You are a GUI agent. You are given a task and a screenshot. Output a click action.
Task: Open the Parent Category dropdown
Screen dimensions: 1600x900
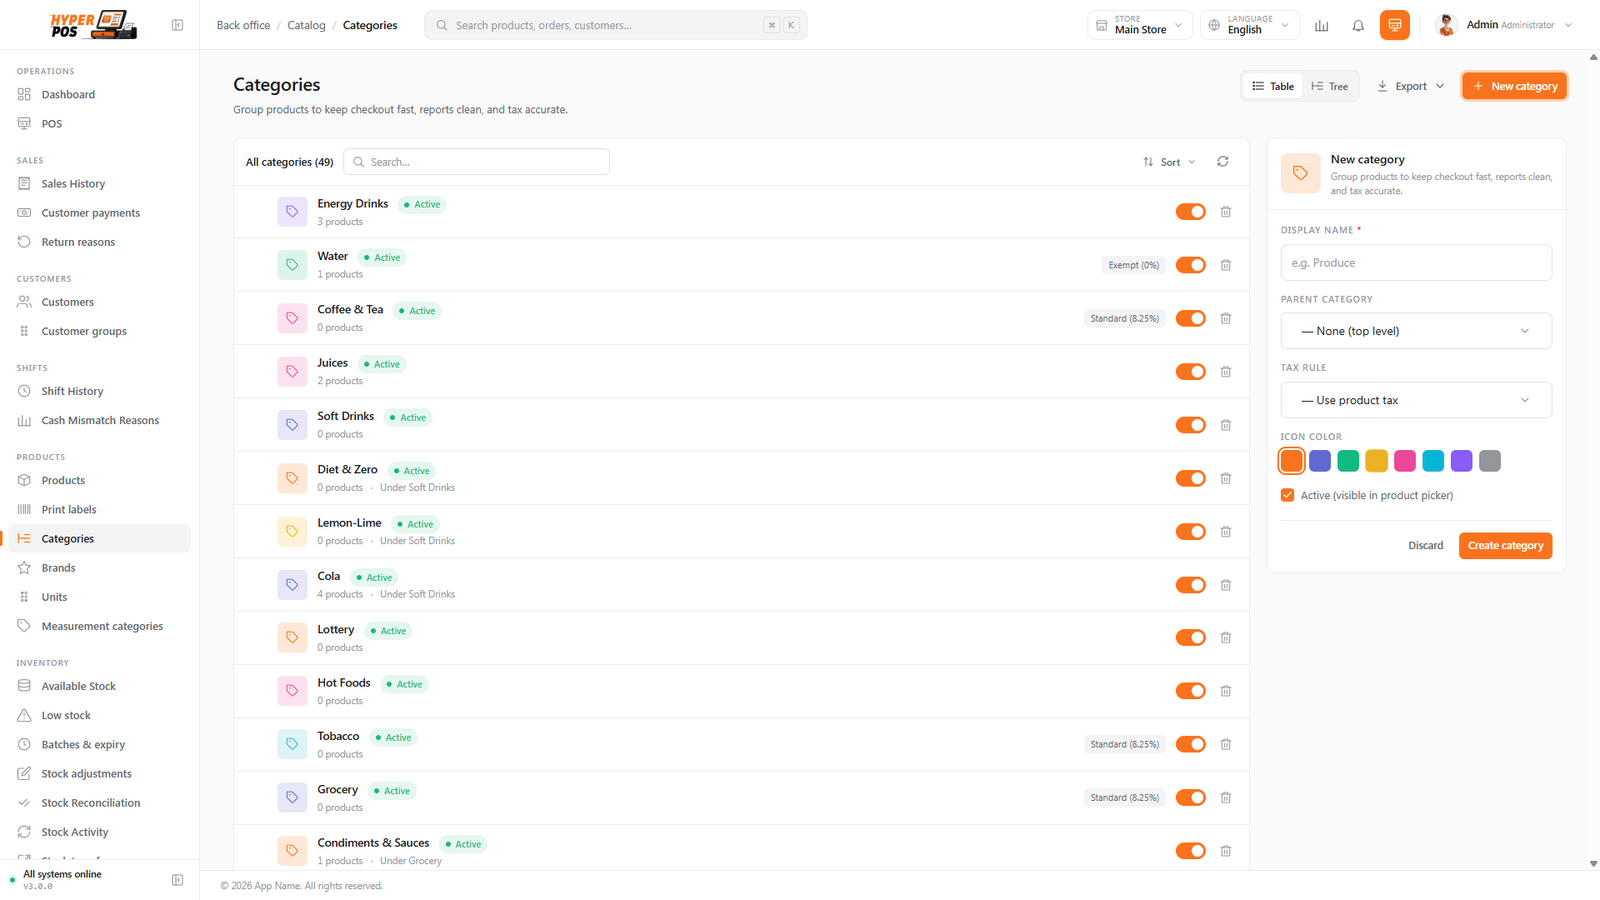tap(1416, 331)
